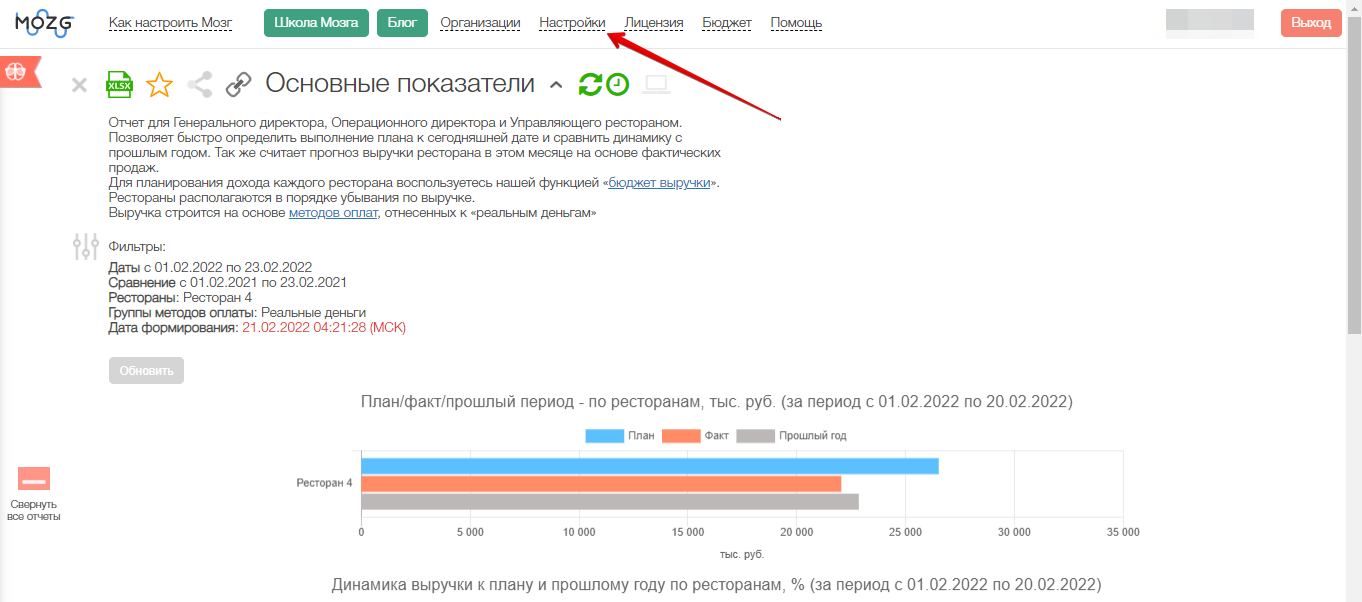Image resolution: width=1362 pixels, height=602 pixels.
Task: Click the red Дата формирования timestamp
Action: pyautogui.click(x=324, y=327)
